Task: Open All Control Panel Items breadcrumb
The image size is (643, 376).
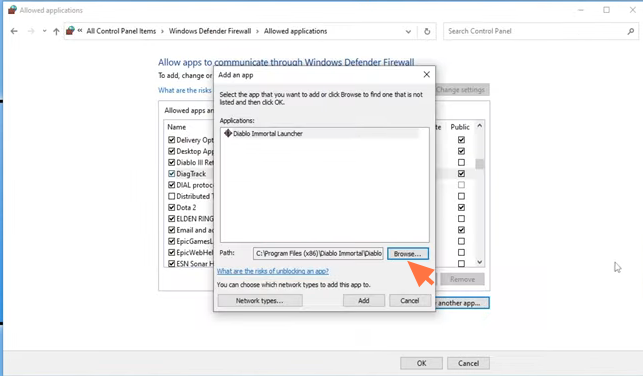Action: click(x=121, y=31)
